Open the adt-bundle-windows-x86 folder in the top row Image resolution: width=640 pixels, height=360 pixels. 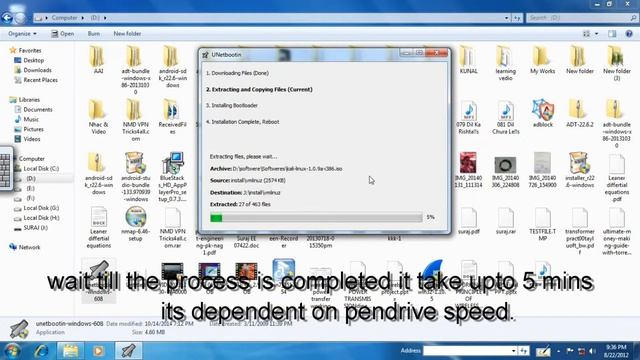[136, 69]
